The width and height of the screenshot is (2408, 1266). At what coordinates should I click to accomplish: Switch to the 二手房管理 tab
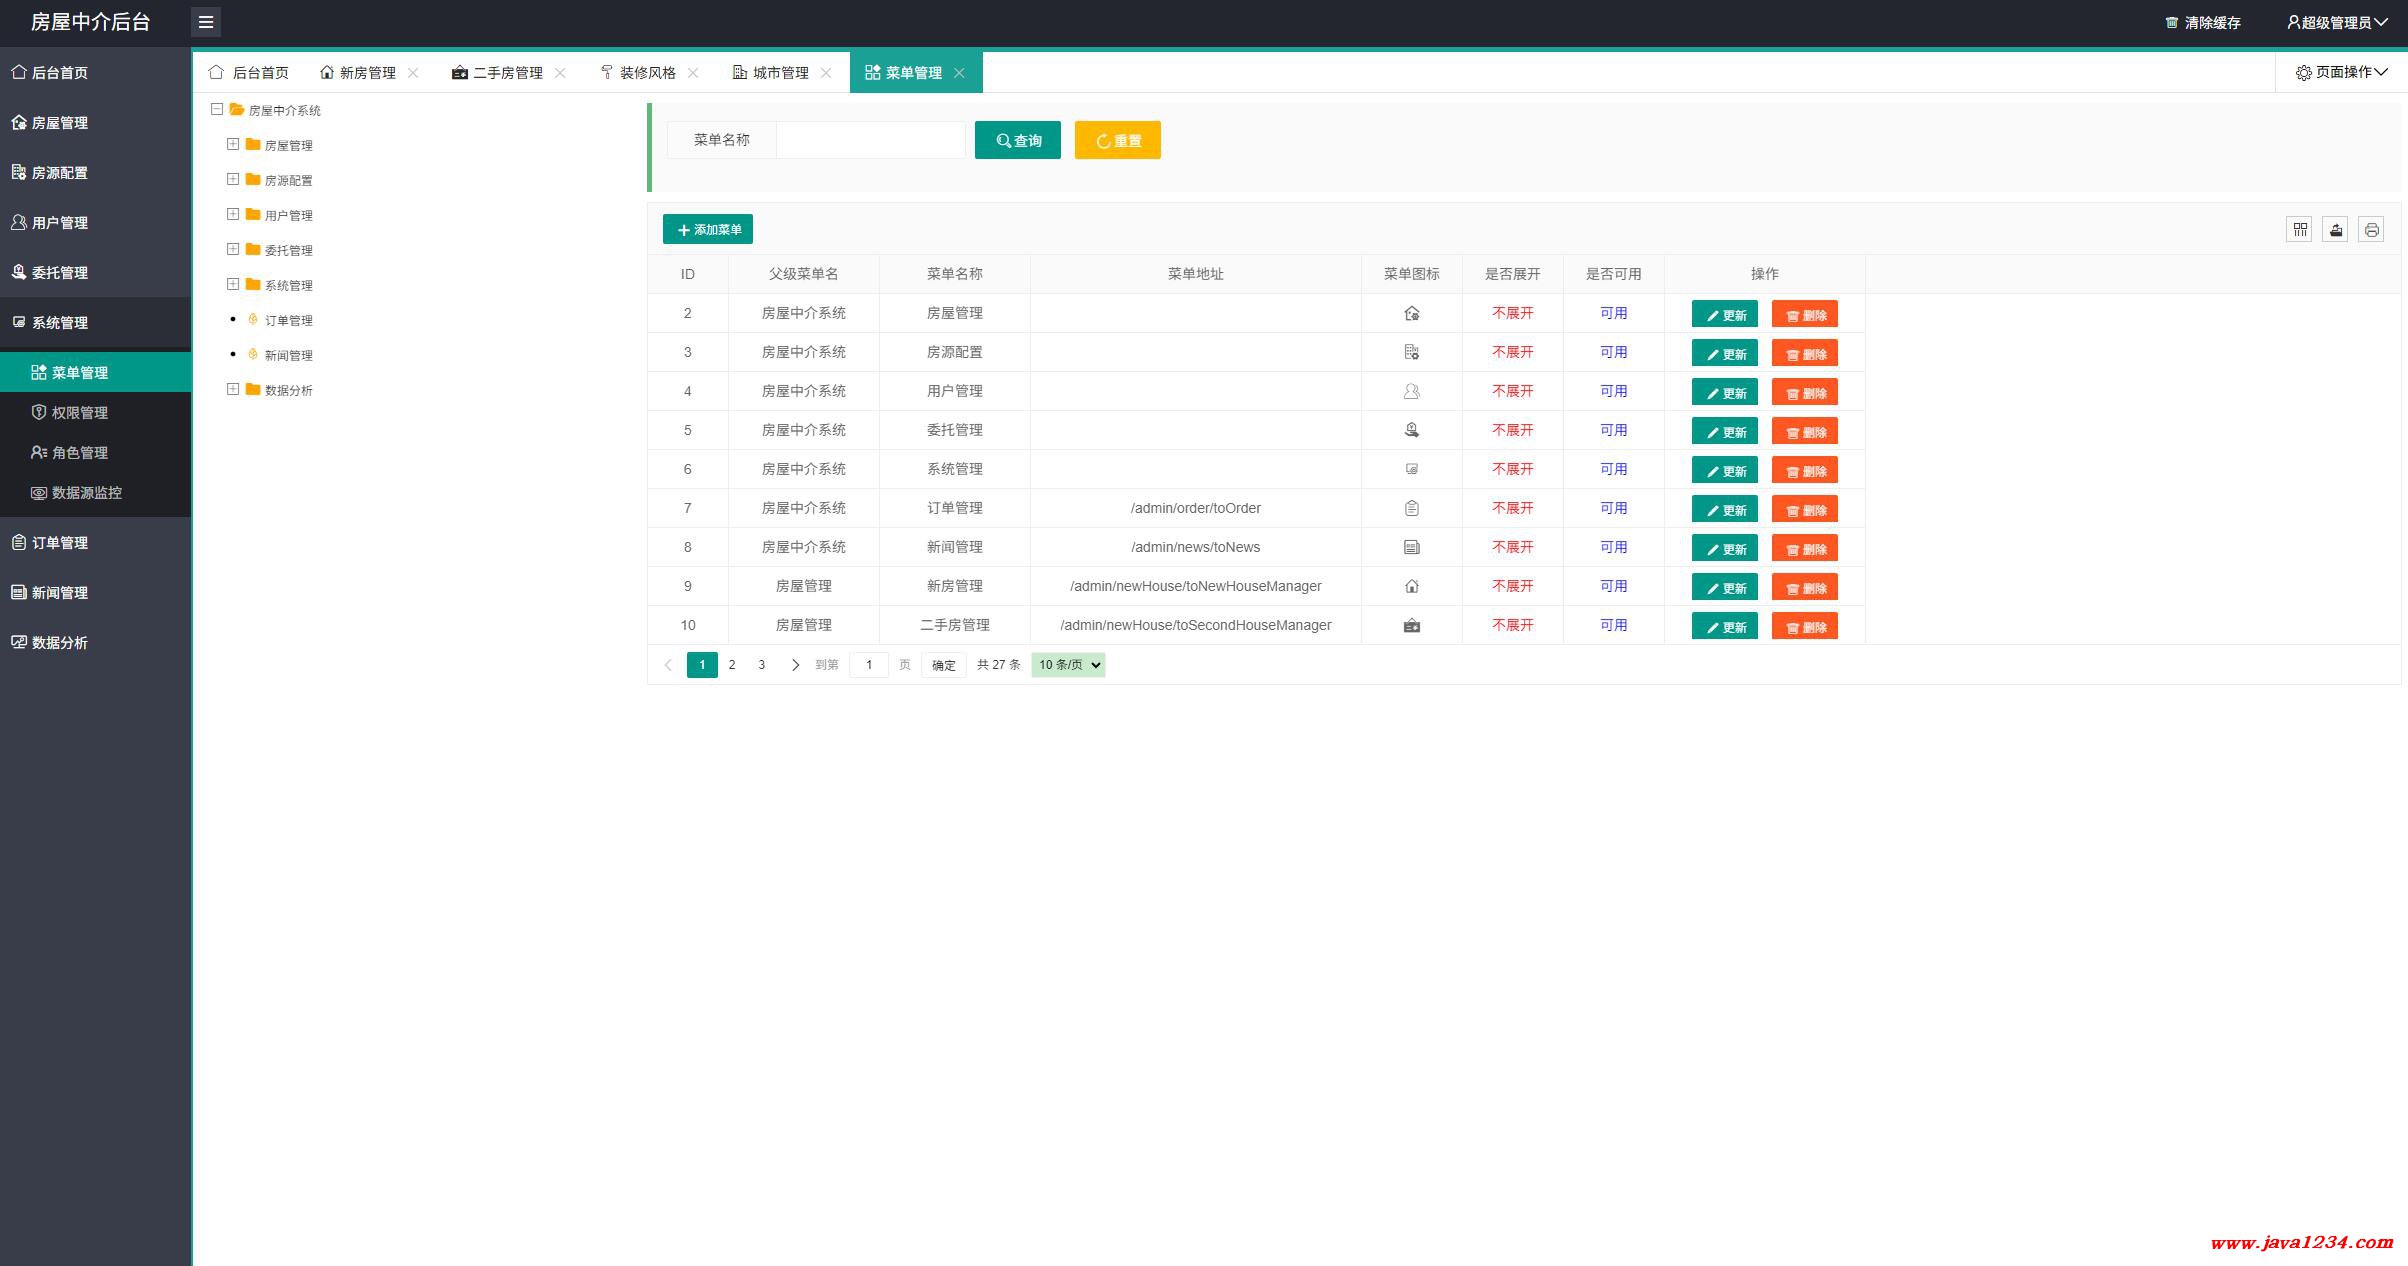(506, 73)
